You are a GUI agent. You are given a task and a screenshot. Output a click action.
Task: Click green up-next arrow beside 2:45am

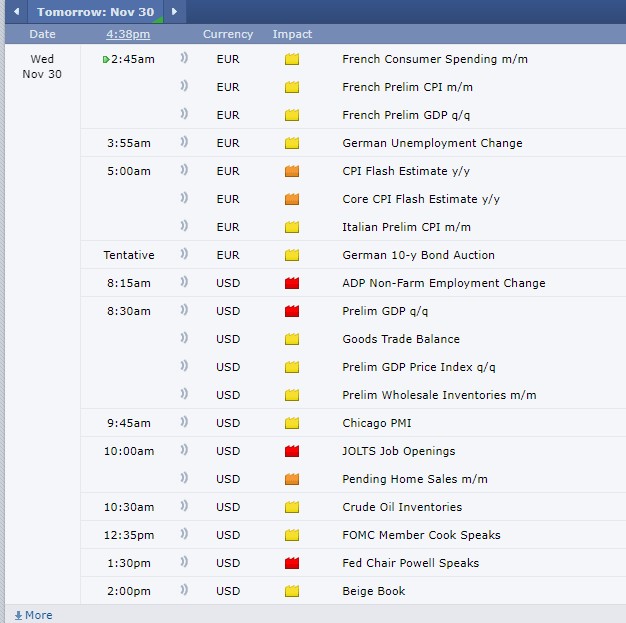click(x=106, y=59)
